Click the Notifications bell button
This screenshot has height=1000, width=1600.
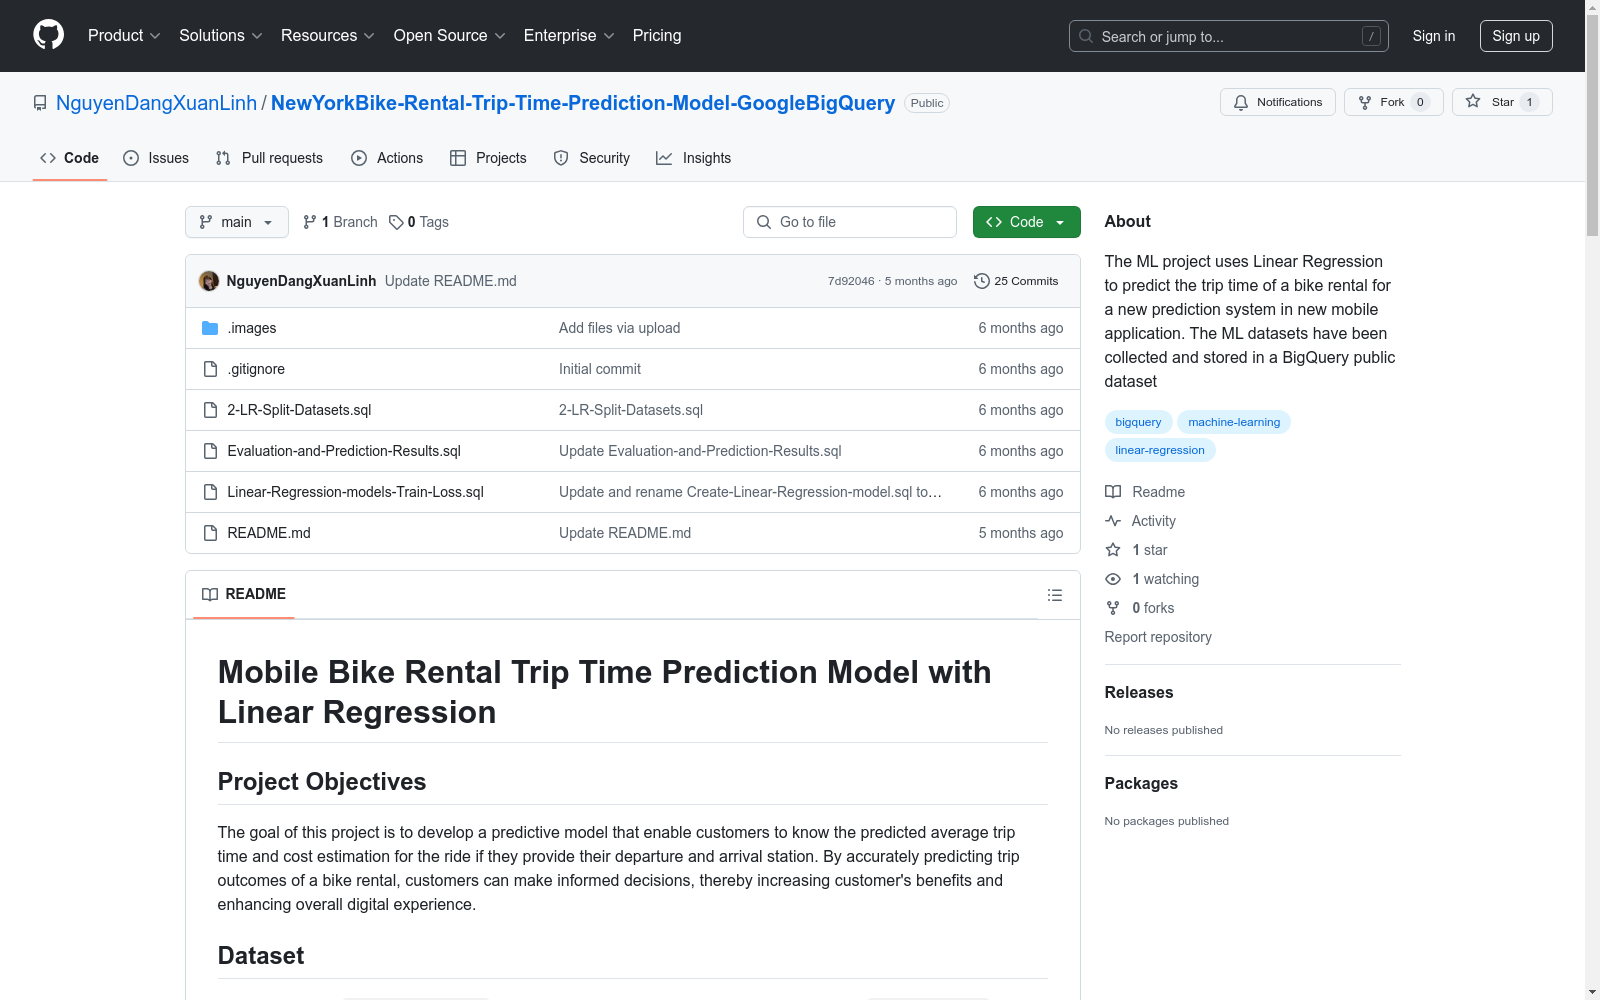coord(1277,102)
